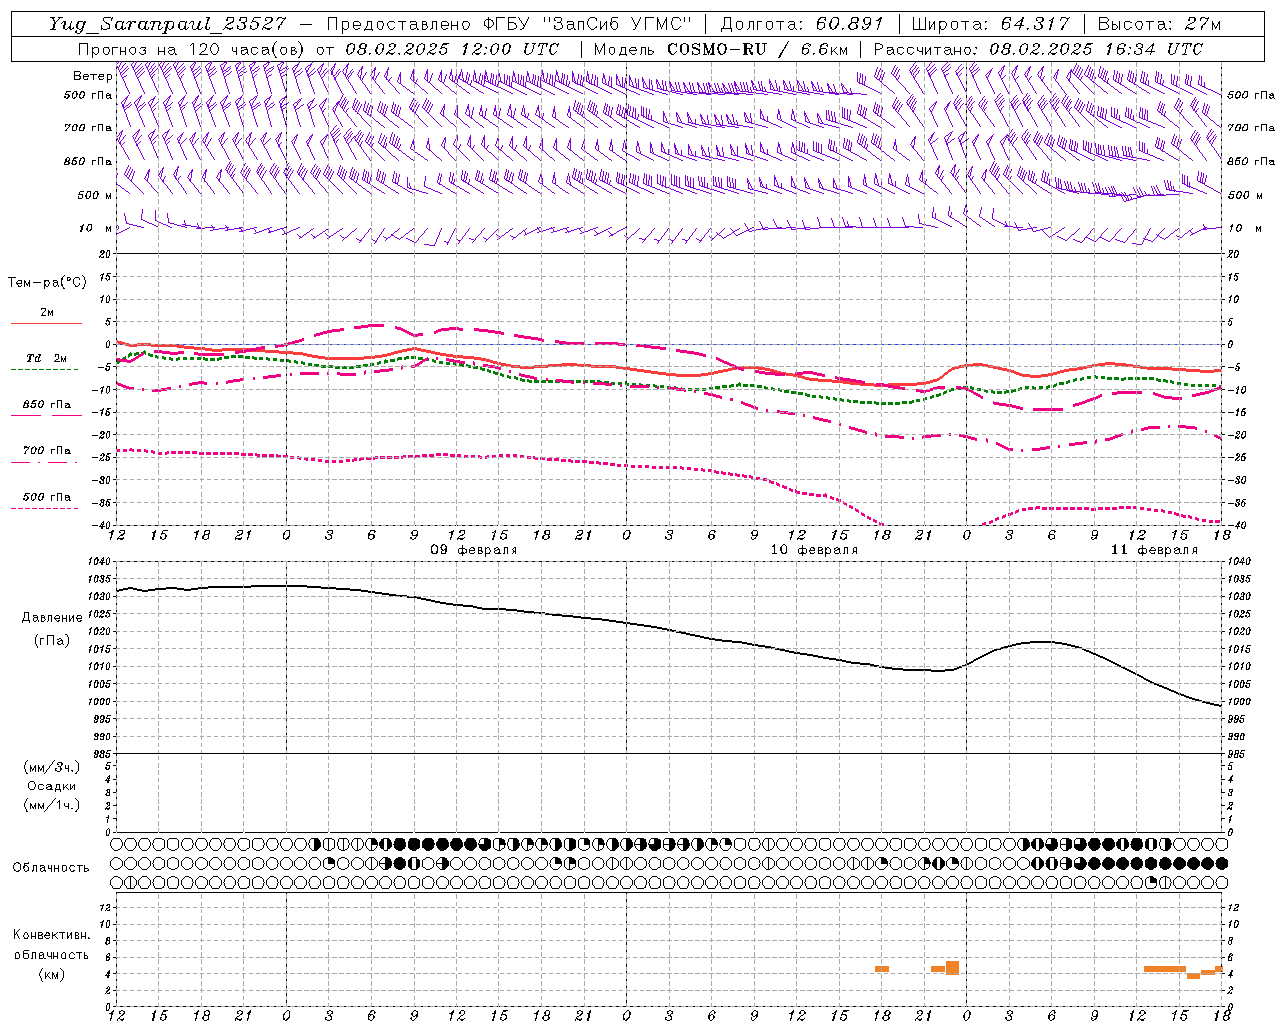Click the forecast start '08.02.2025 12:00 UTC'

coord(451,49)
